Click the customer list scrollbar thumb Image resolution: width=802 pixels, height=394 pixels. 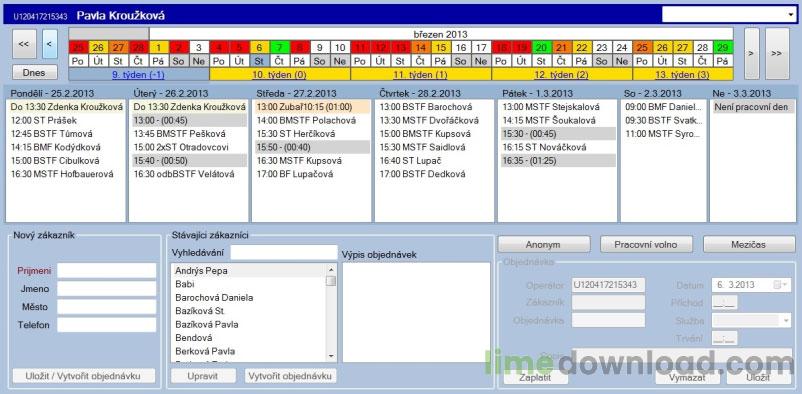tap(331, 281)
